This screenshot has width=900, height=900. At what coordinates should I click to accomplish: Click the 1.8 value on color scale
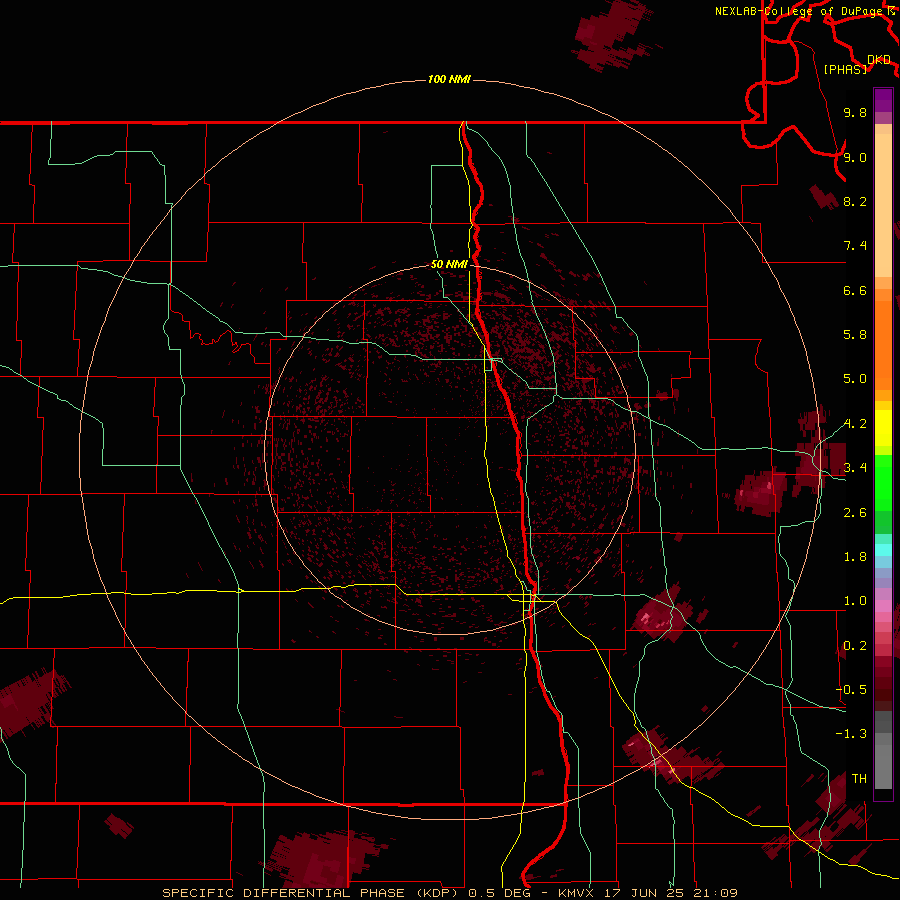pos(855,557)
